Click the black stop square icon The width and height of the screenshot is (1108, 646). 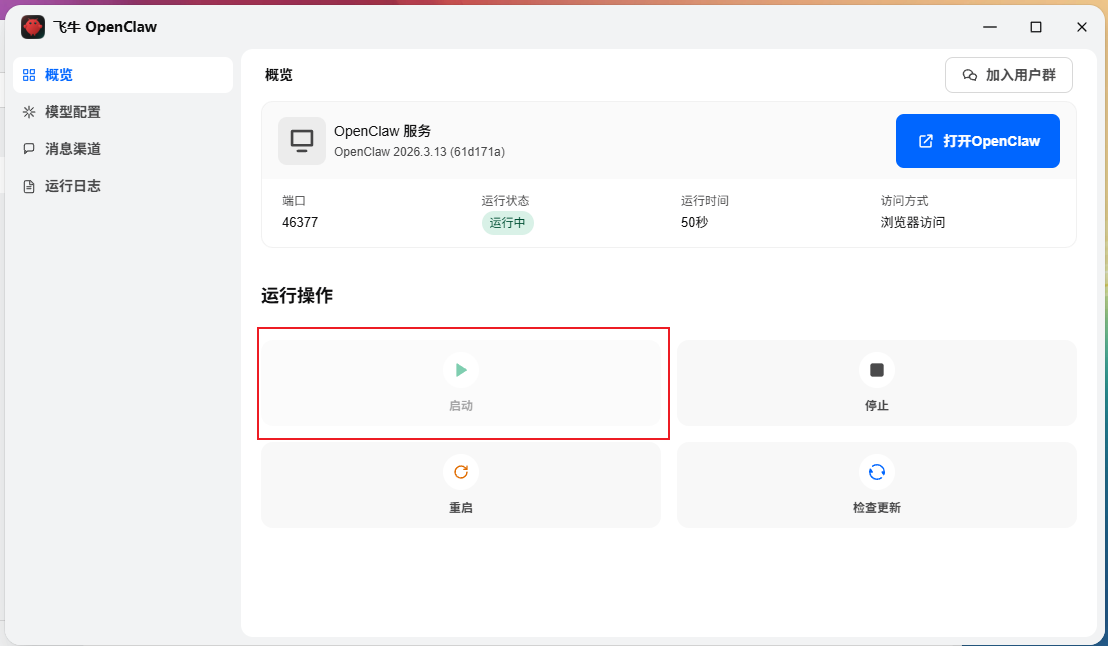pos(876,370)
